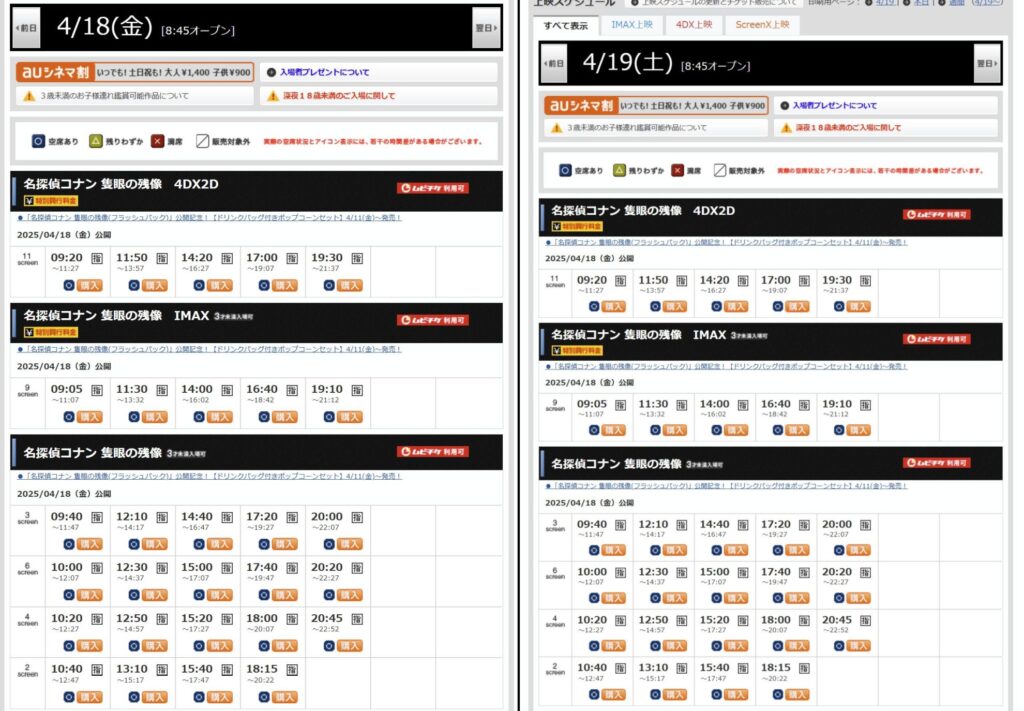On 4/19, click seat map icon beside 09:20
This screenshot has height=711, width=1024.
[x=620, y=281]
